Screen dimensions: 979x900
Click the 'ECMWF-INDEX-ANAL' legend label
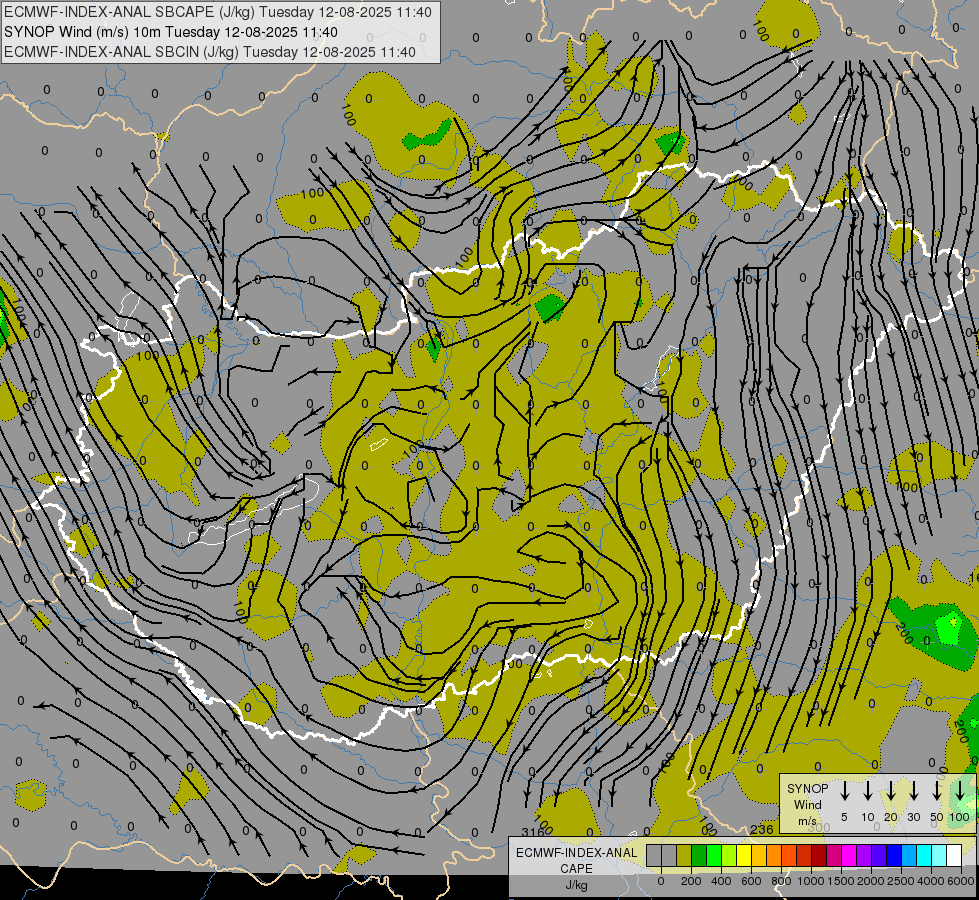576,853
